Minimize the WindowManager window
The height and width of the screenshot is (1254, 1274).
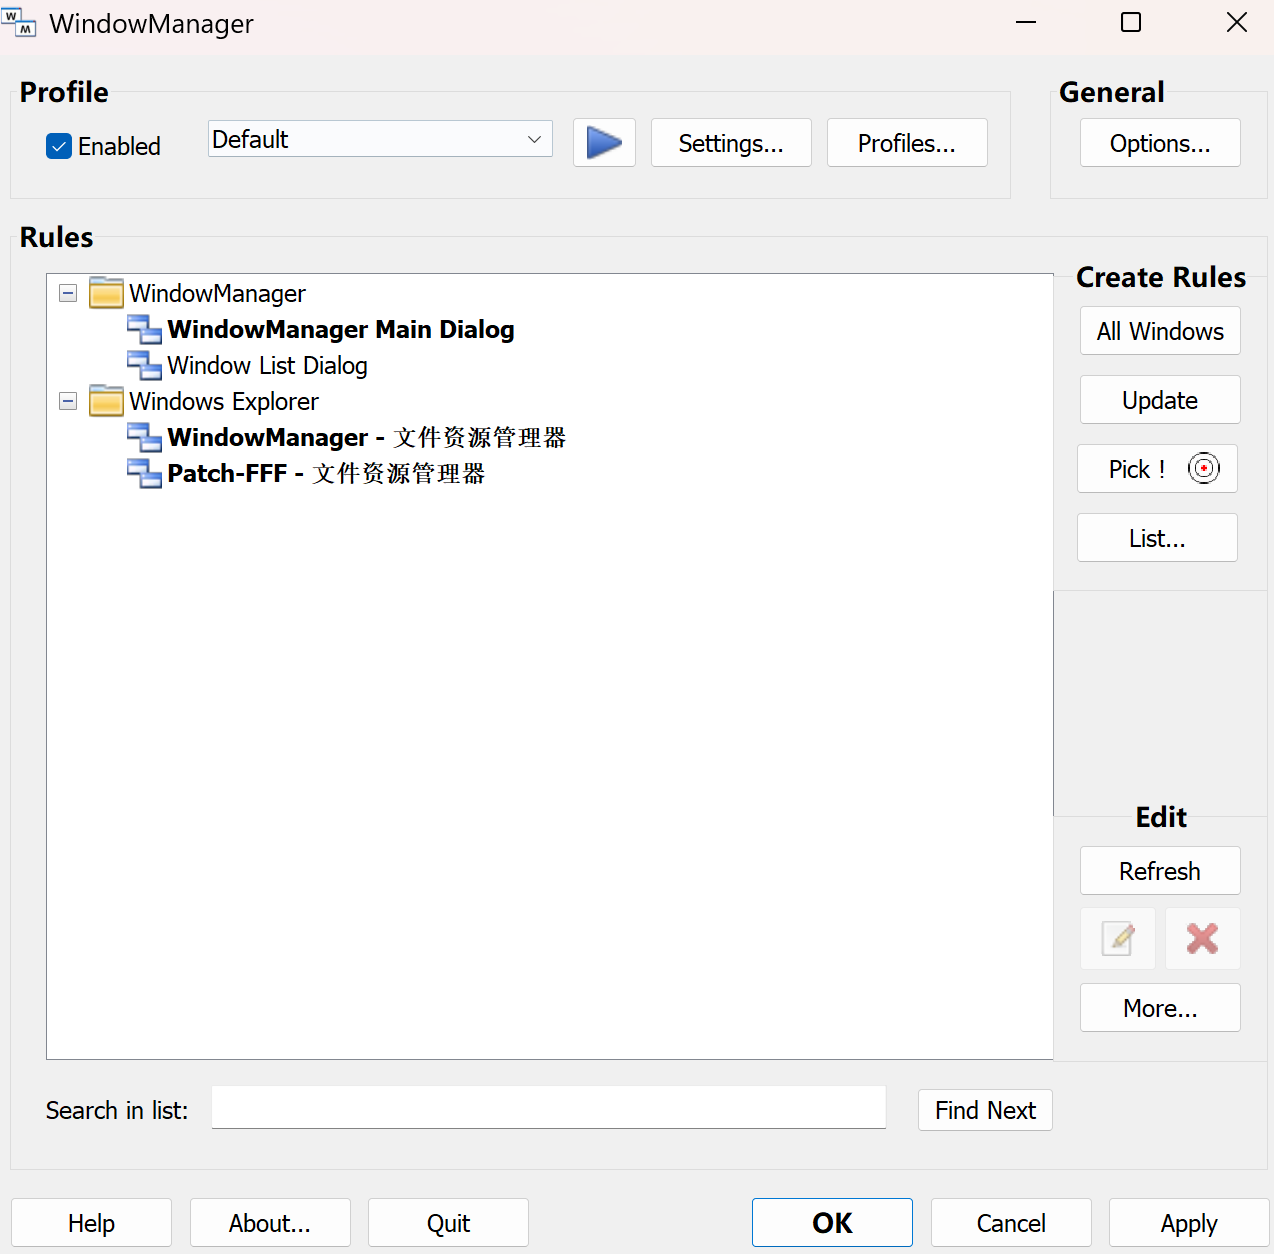click(x=1026, y=22)
